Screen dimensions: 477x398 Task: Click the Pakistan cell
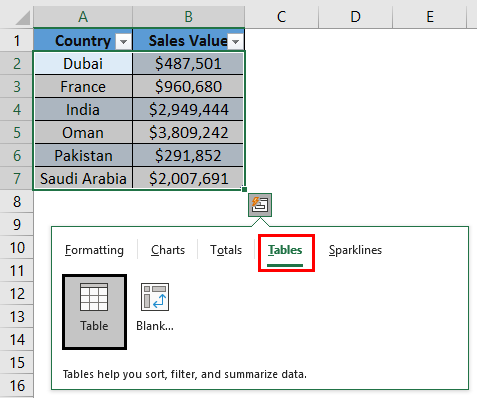(83, 156)
